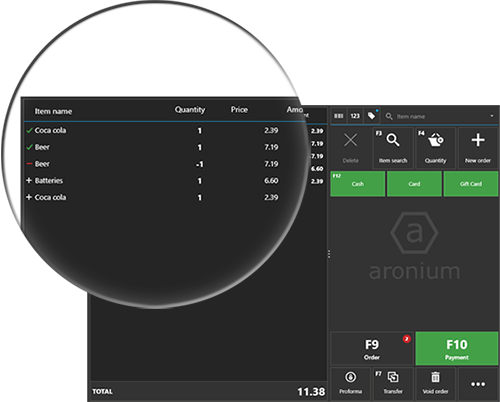This screenshot has width=500, height=402.
Task: Click the 6.60 amount in order list
Action: (x=317, y=169)
